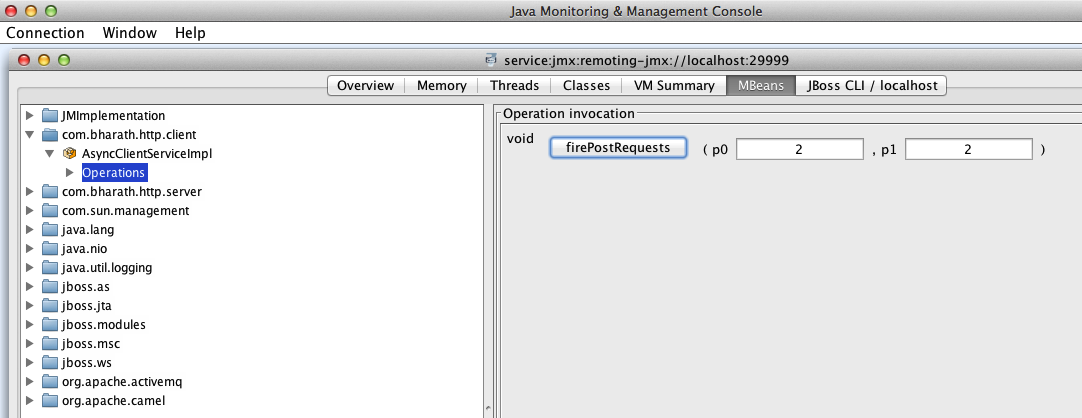Image resolution: width=1082 pixels, height=418 pixels.
Task: Expand the org.apache.activemq node
Action: [x=29, y=381]
